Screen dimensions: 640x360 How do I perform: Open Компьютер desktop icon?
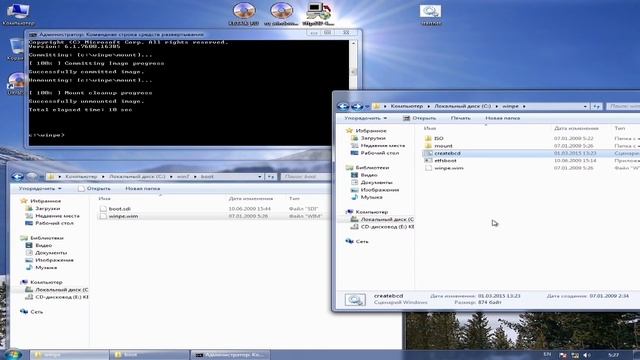pyautogui.click(x=18, y=14)
